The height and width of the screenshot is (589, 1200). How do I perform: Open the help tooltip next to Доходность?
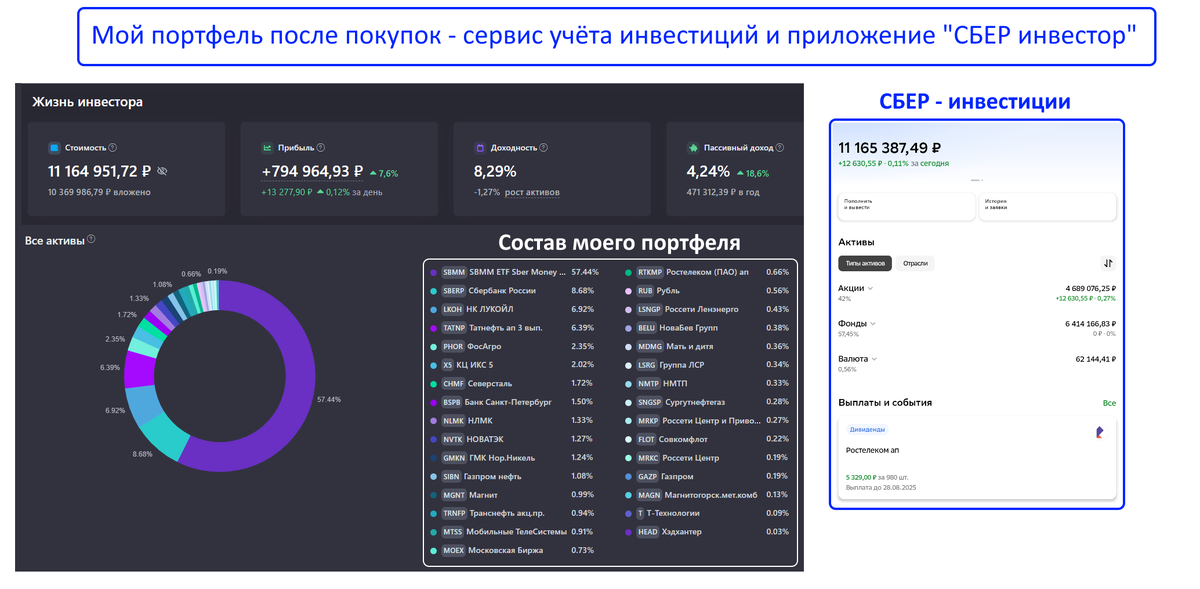pyautogui.click(x=546, y=147)
